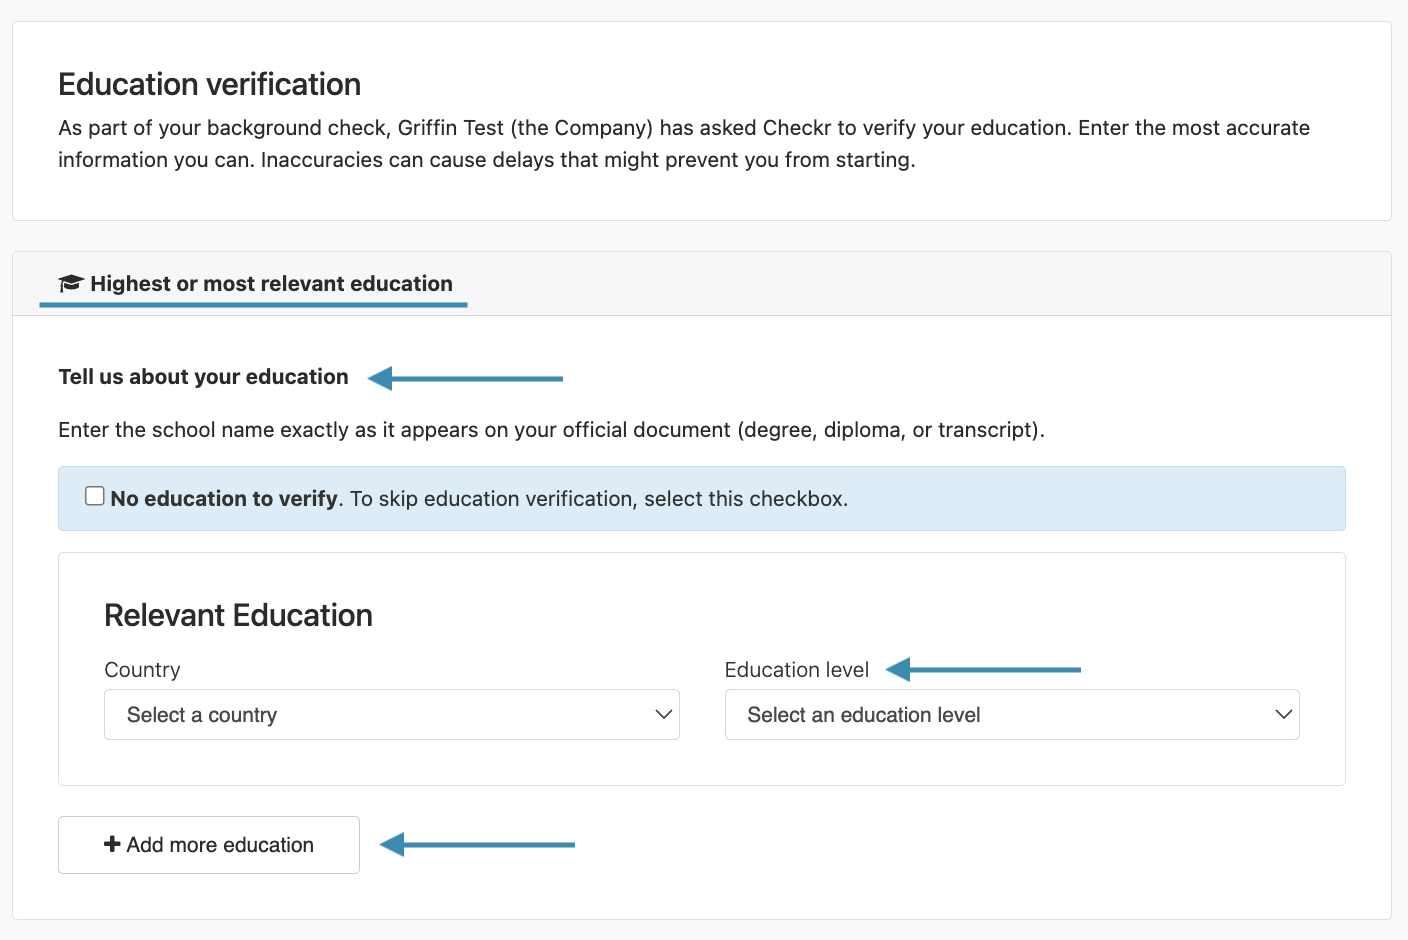Open the Select an education level dropdown
1408x940 pixels.
click(1012, 715)
